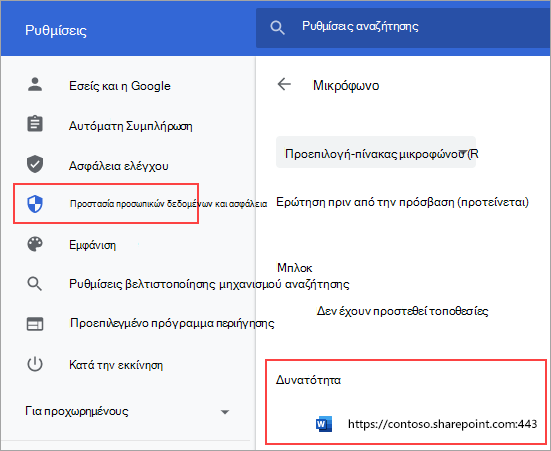Click the search magnifier icon in header

277,27
